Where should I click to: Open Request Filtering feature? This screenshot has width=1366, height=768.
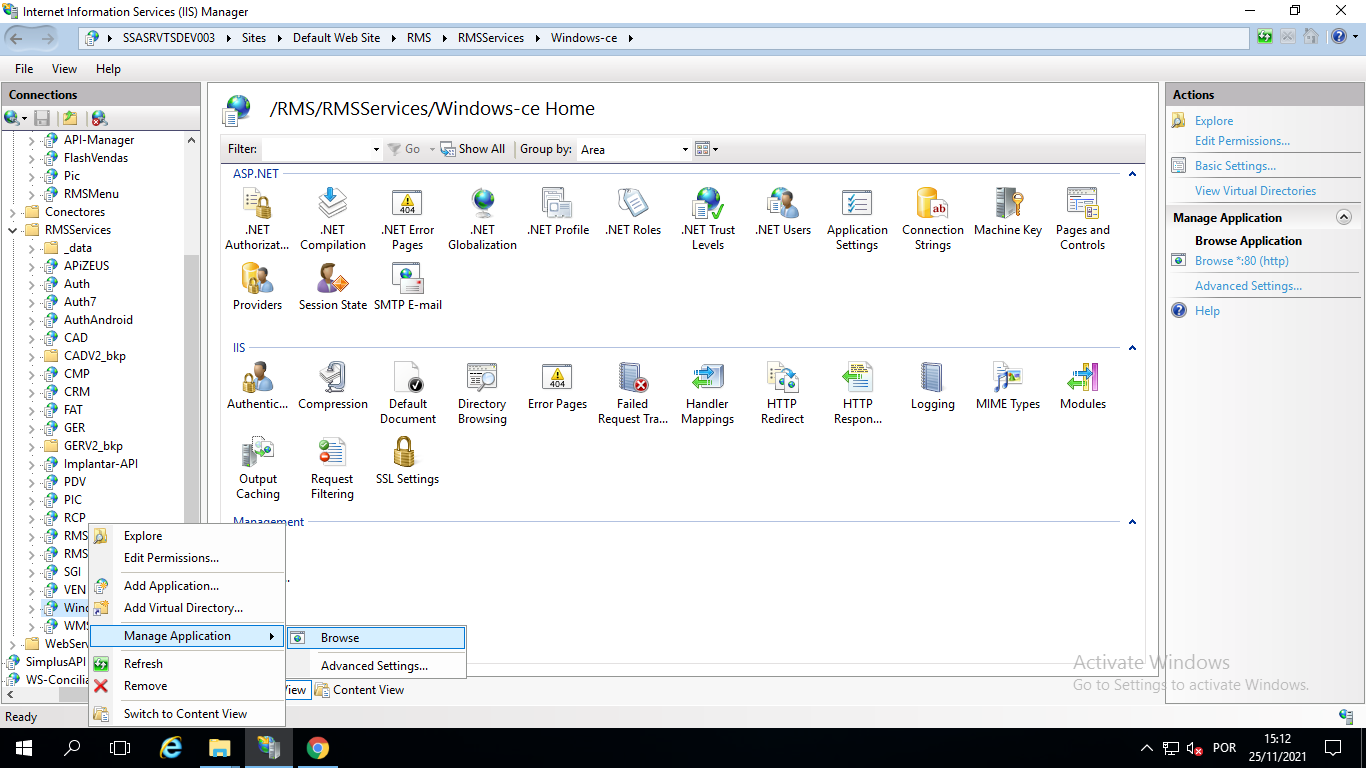pyautogui.click(x=332, y=468)
